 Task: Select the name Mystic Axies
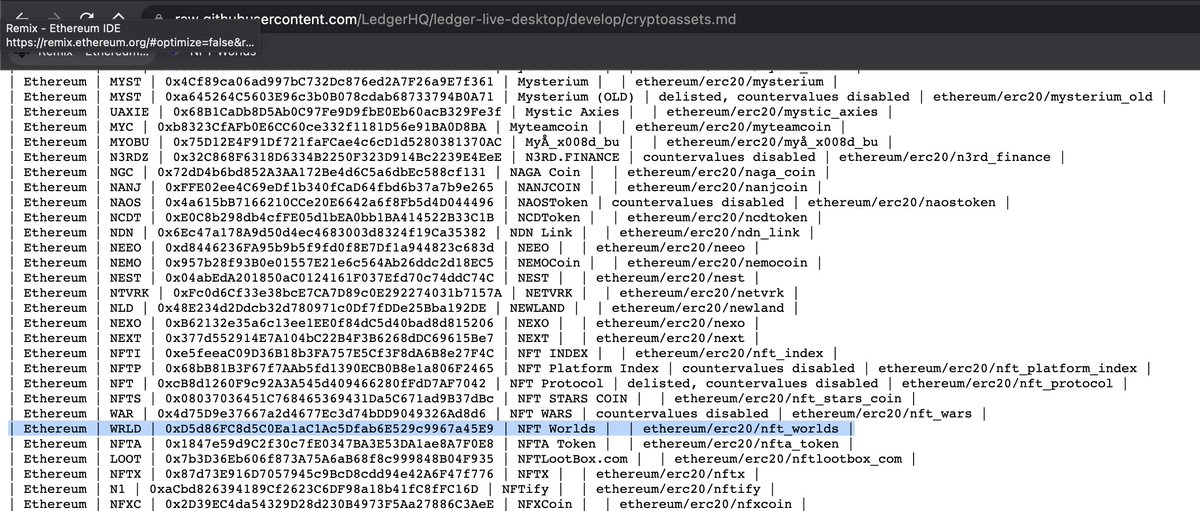point(572,112)
